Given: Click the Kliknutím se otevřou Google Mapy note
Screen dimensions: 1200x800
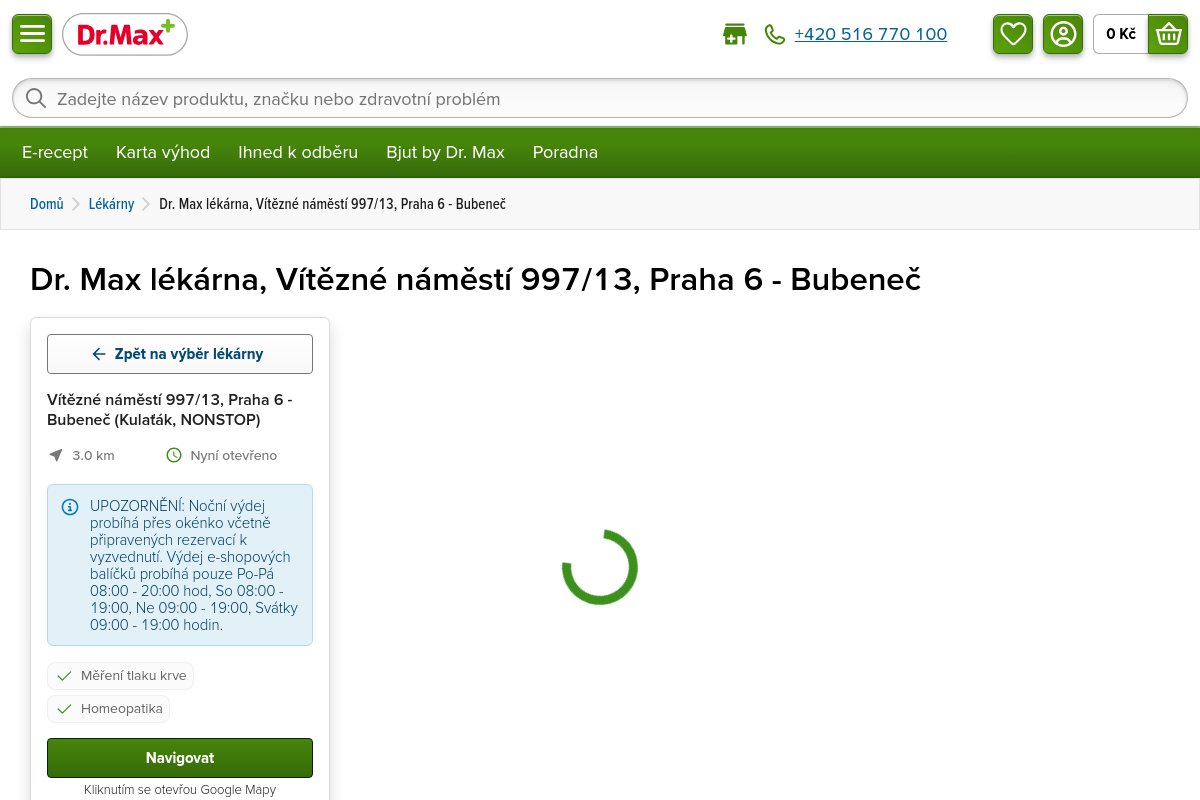Looking at the screenshot, I should pyautogui.click(x=180, y=790).
